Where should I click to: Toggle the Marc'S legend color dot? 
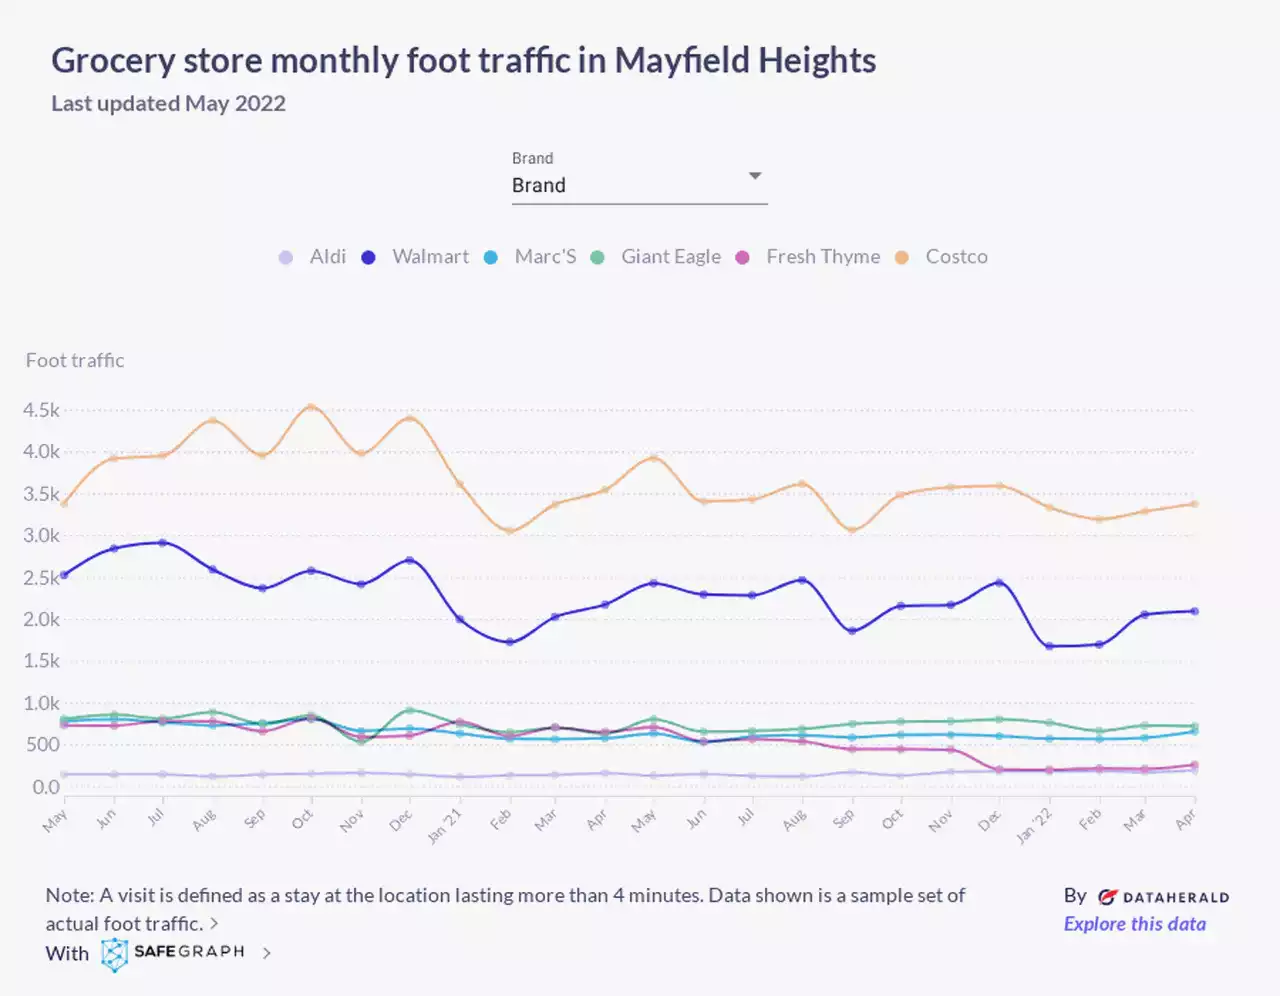click(x=491, y=257)
